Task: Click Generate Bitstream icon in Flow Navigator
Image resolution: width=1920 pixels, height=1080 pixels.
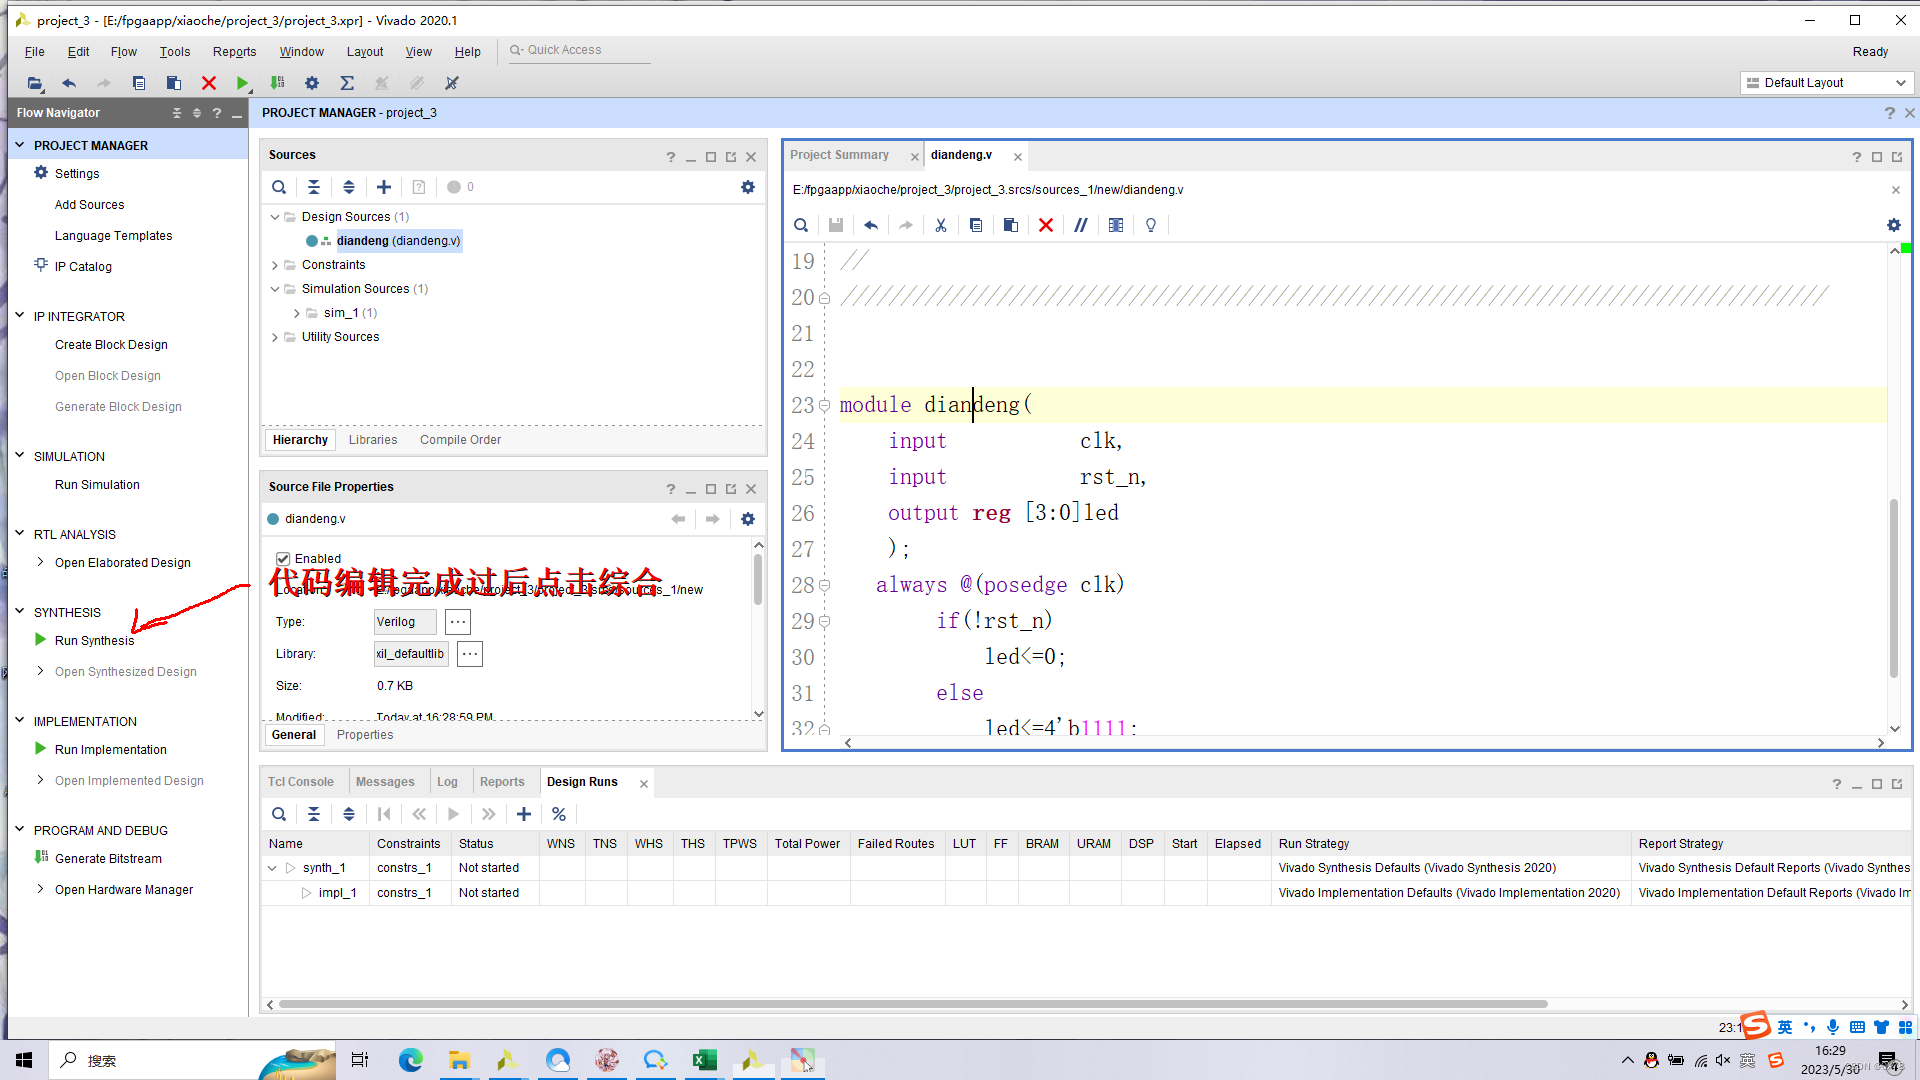Action: [41, 858]
